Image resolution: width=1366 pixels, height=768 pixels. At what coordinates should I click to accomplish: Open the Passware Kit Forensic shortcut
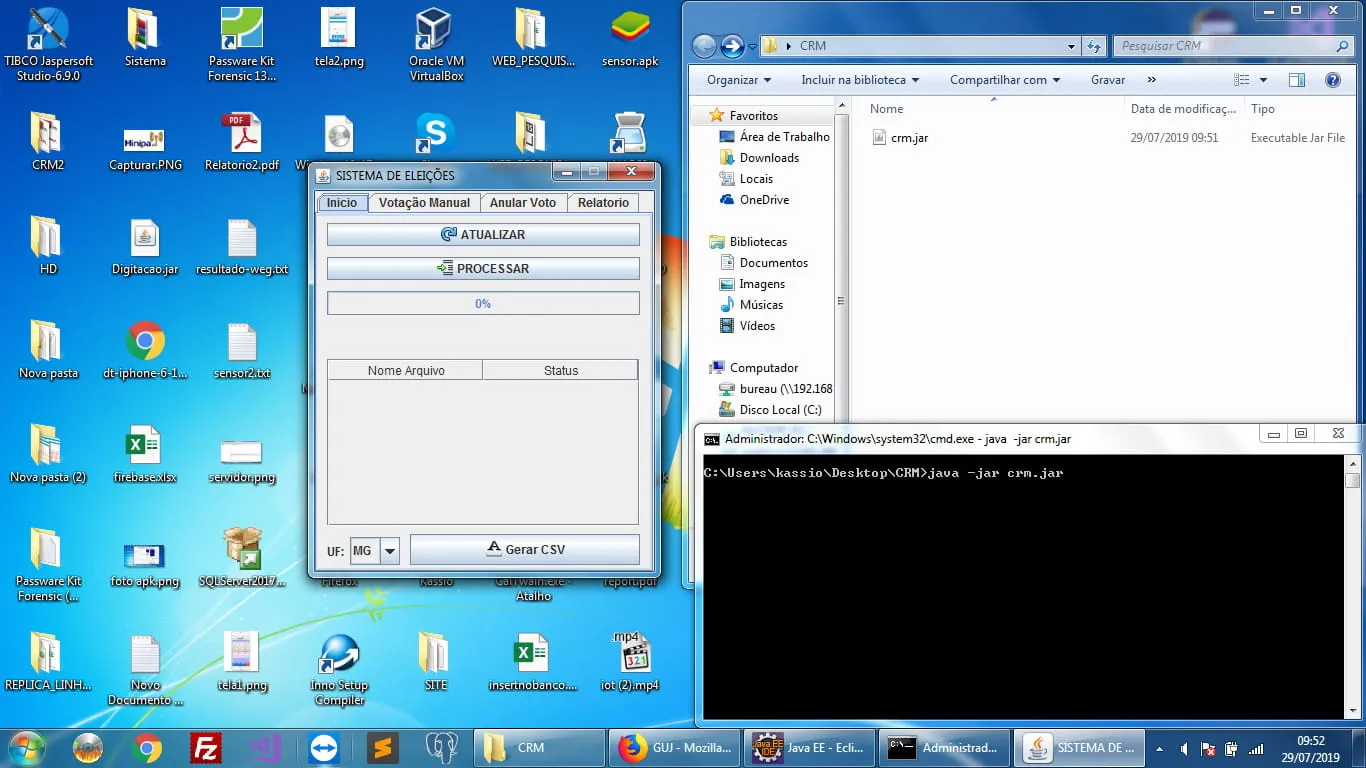pyautogui.click(x=241, y=30)
